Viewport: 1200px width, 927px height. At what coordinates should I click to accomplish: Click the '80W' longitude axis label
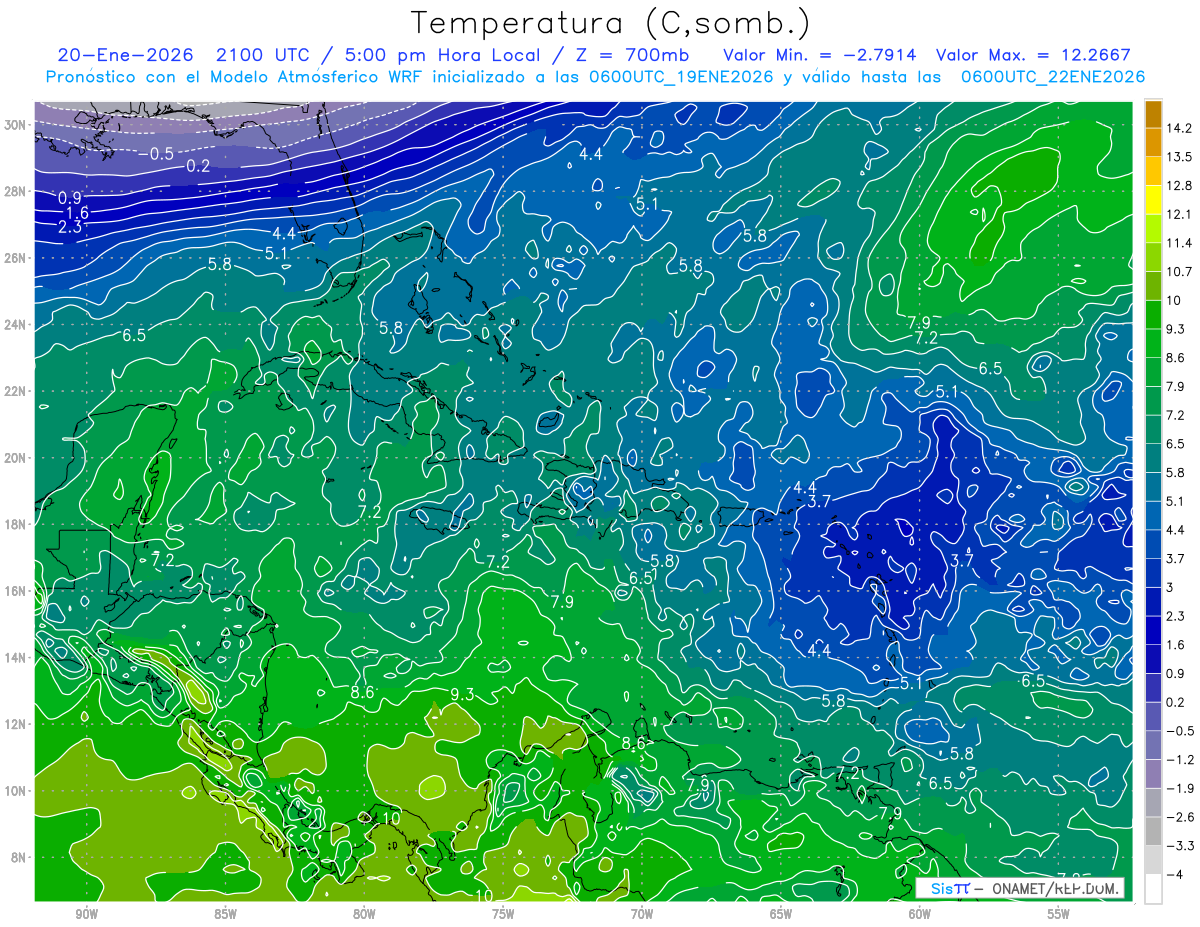coord(364,913)
